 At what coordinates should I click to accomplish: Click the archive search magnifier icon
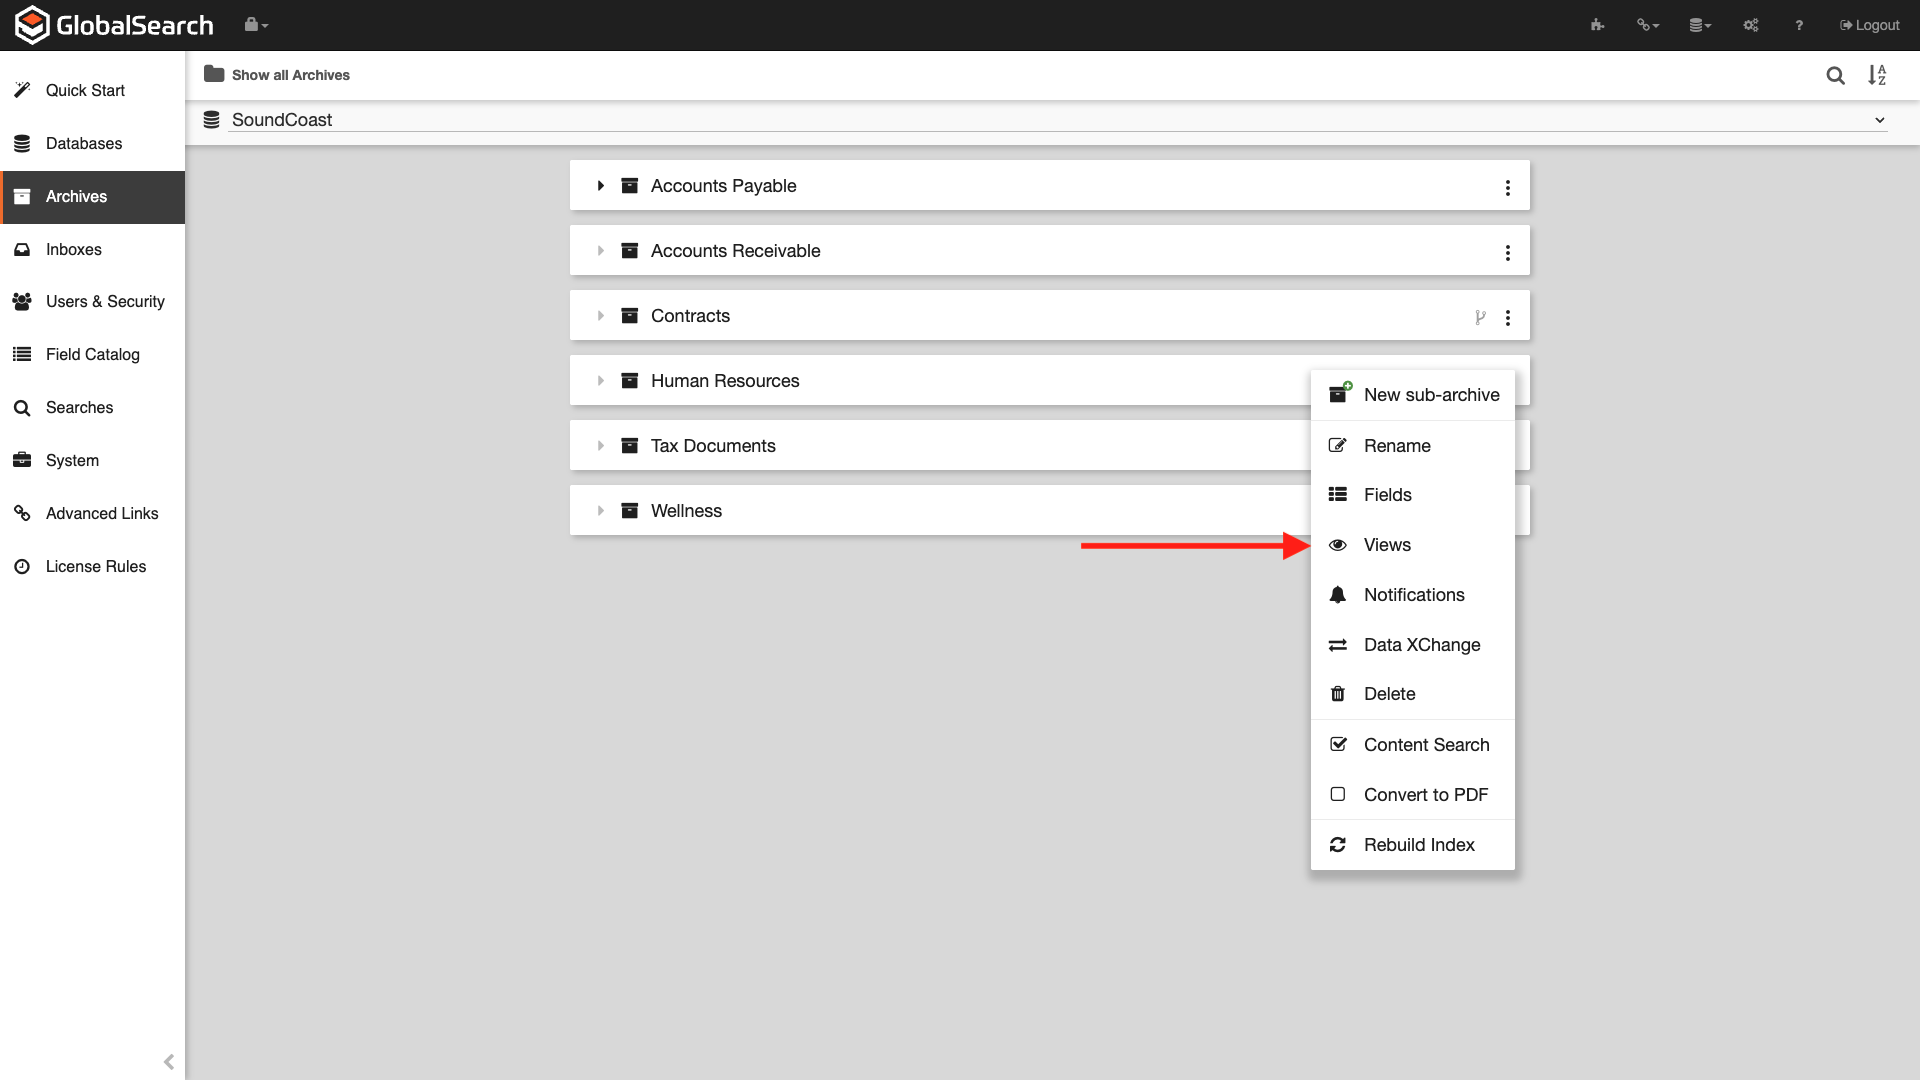(1835, 75)
